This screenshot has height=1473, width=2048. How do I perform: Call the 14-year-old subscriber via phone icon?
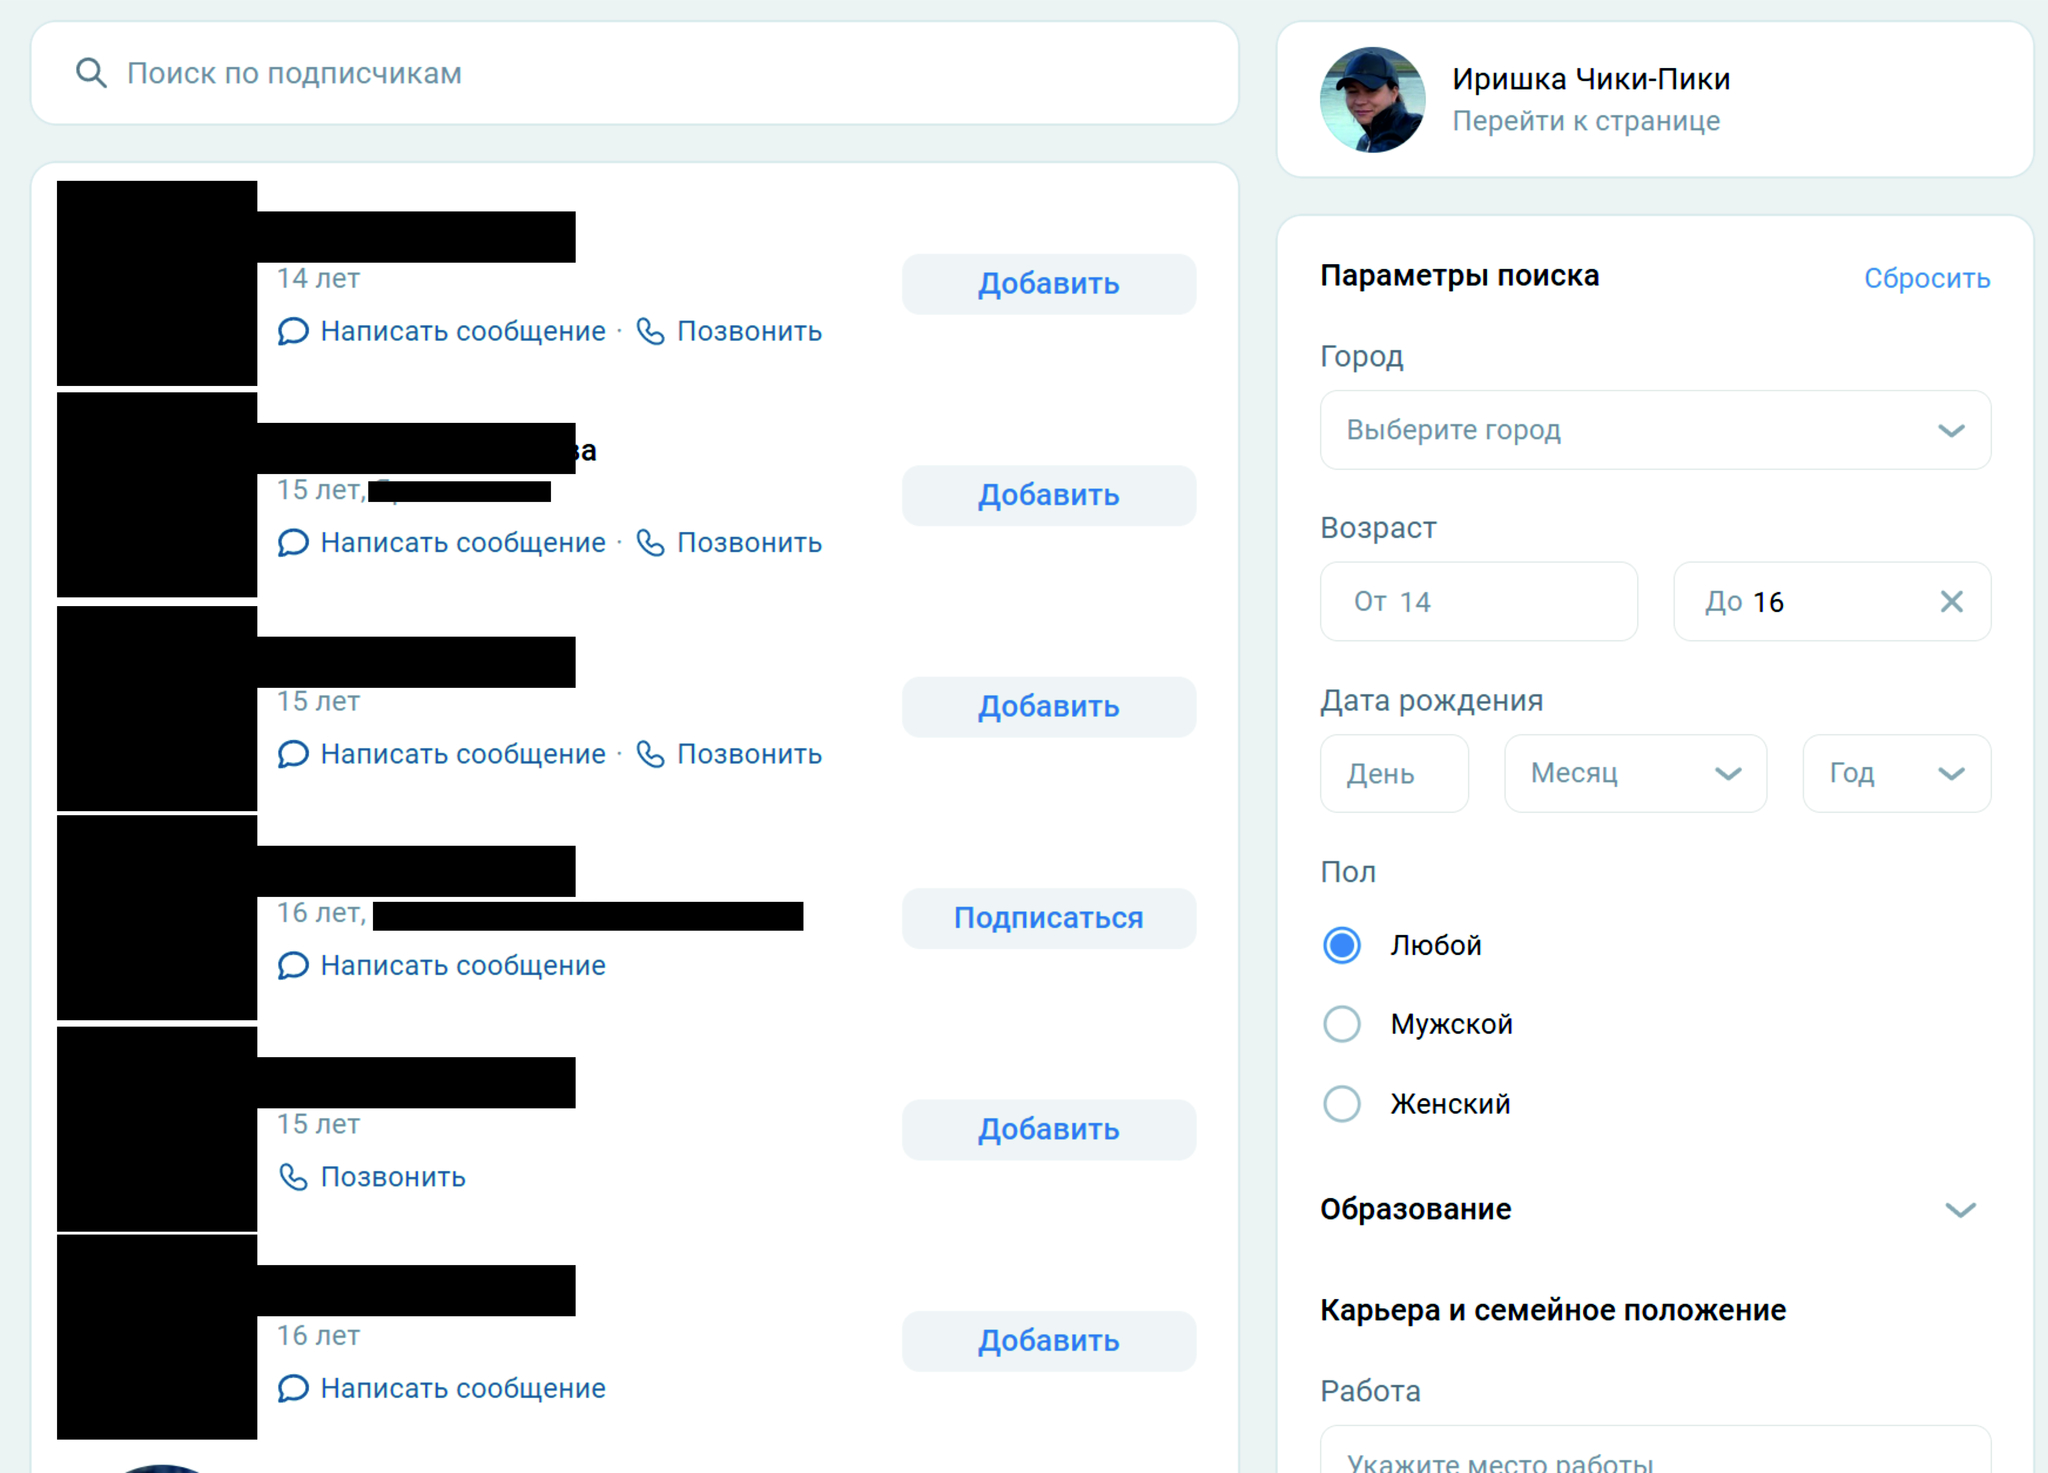tap(650, 331)
